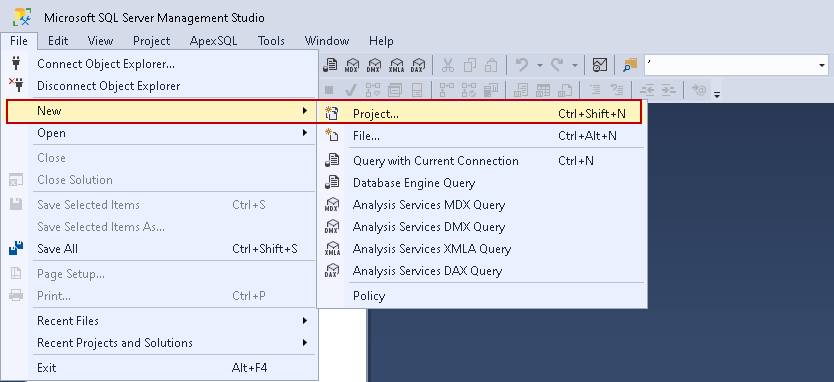Click the Undo arrow in toolbar
The height and width of the screenshot is (382, 834).
coord(522,65)
